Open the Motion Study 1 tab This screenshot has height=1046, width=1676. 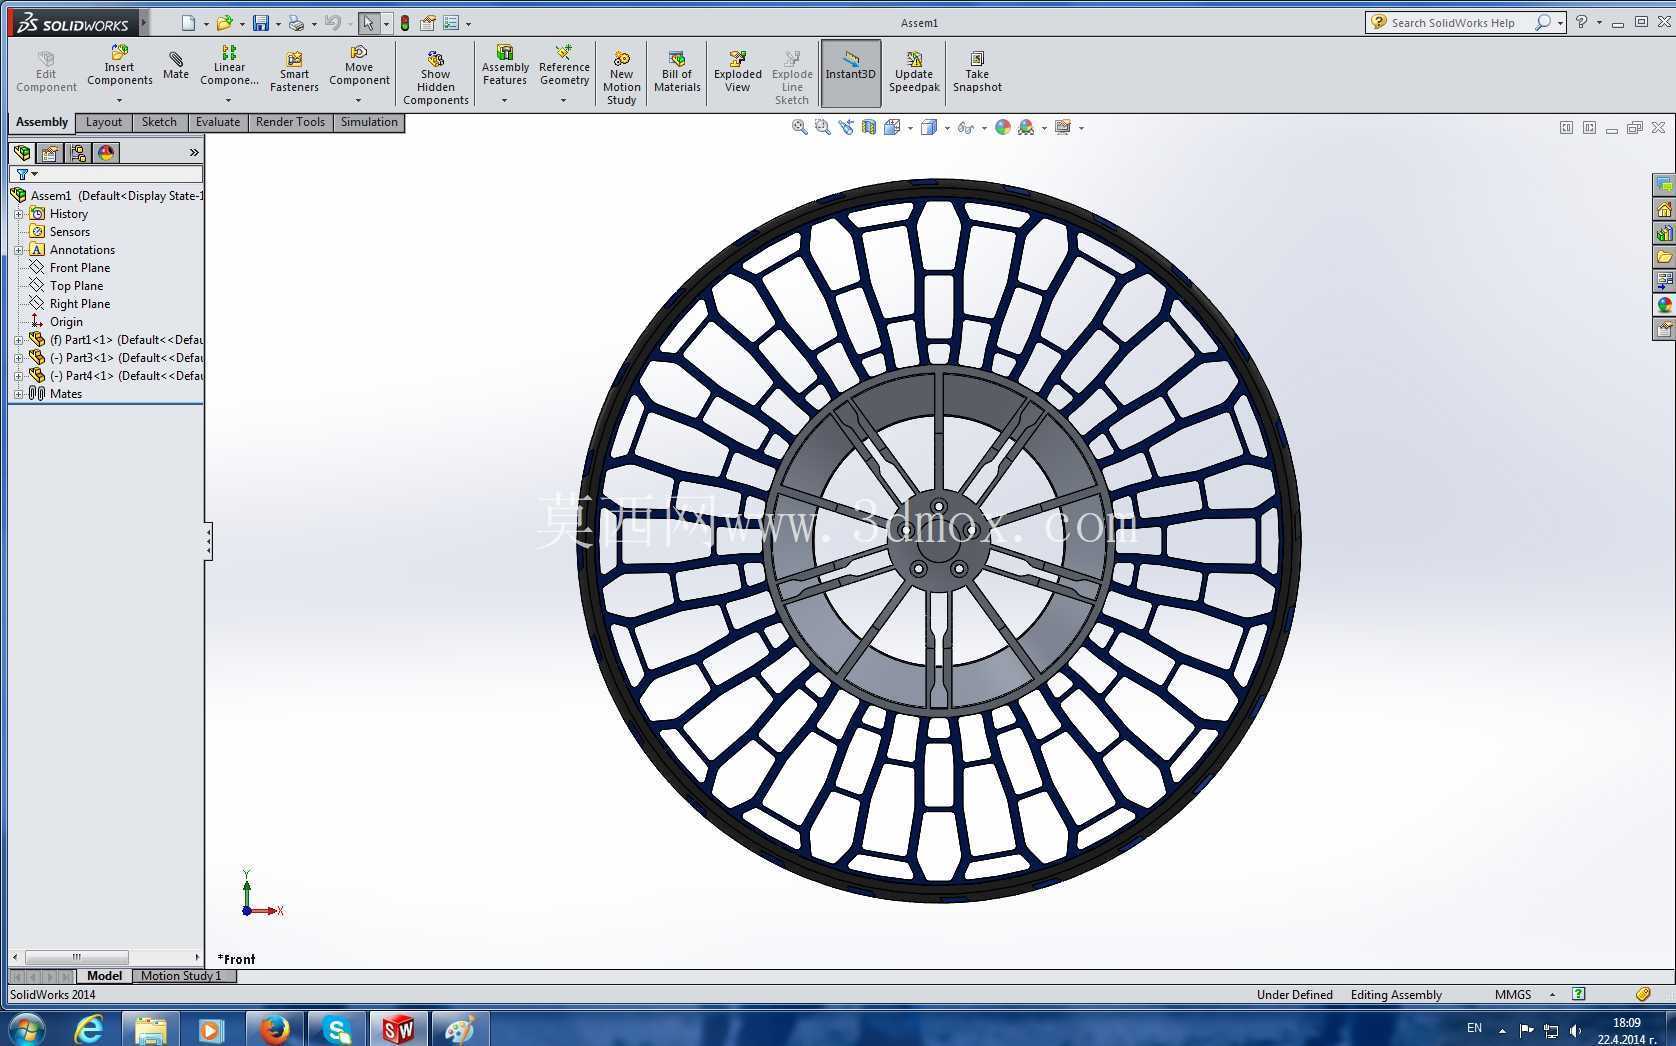pos(181,976)
